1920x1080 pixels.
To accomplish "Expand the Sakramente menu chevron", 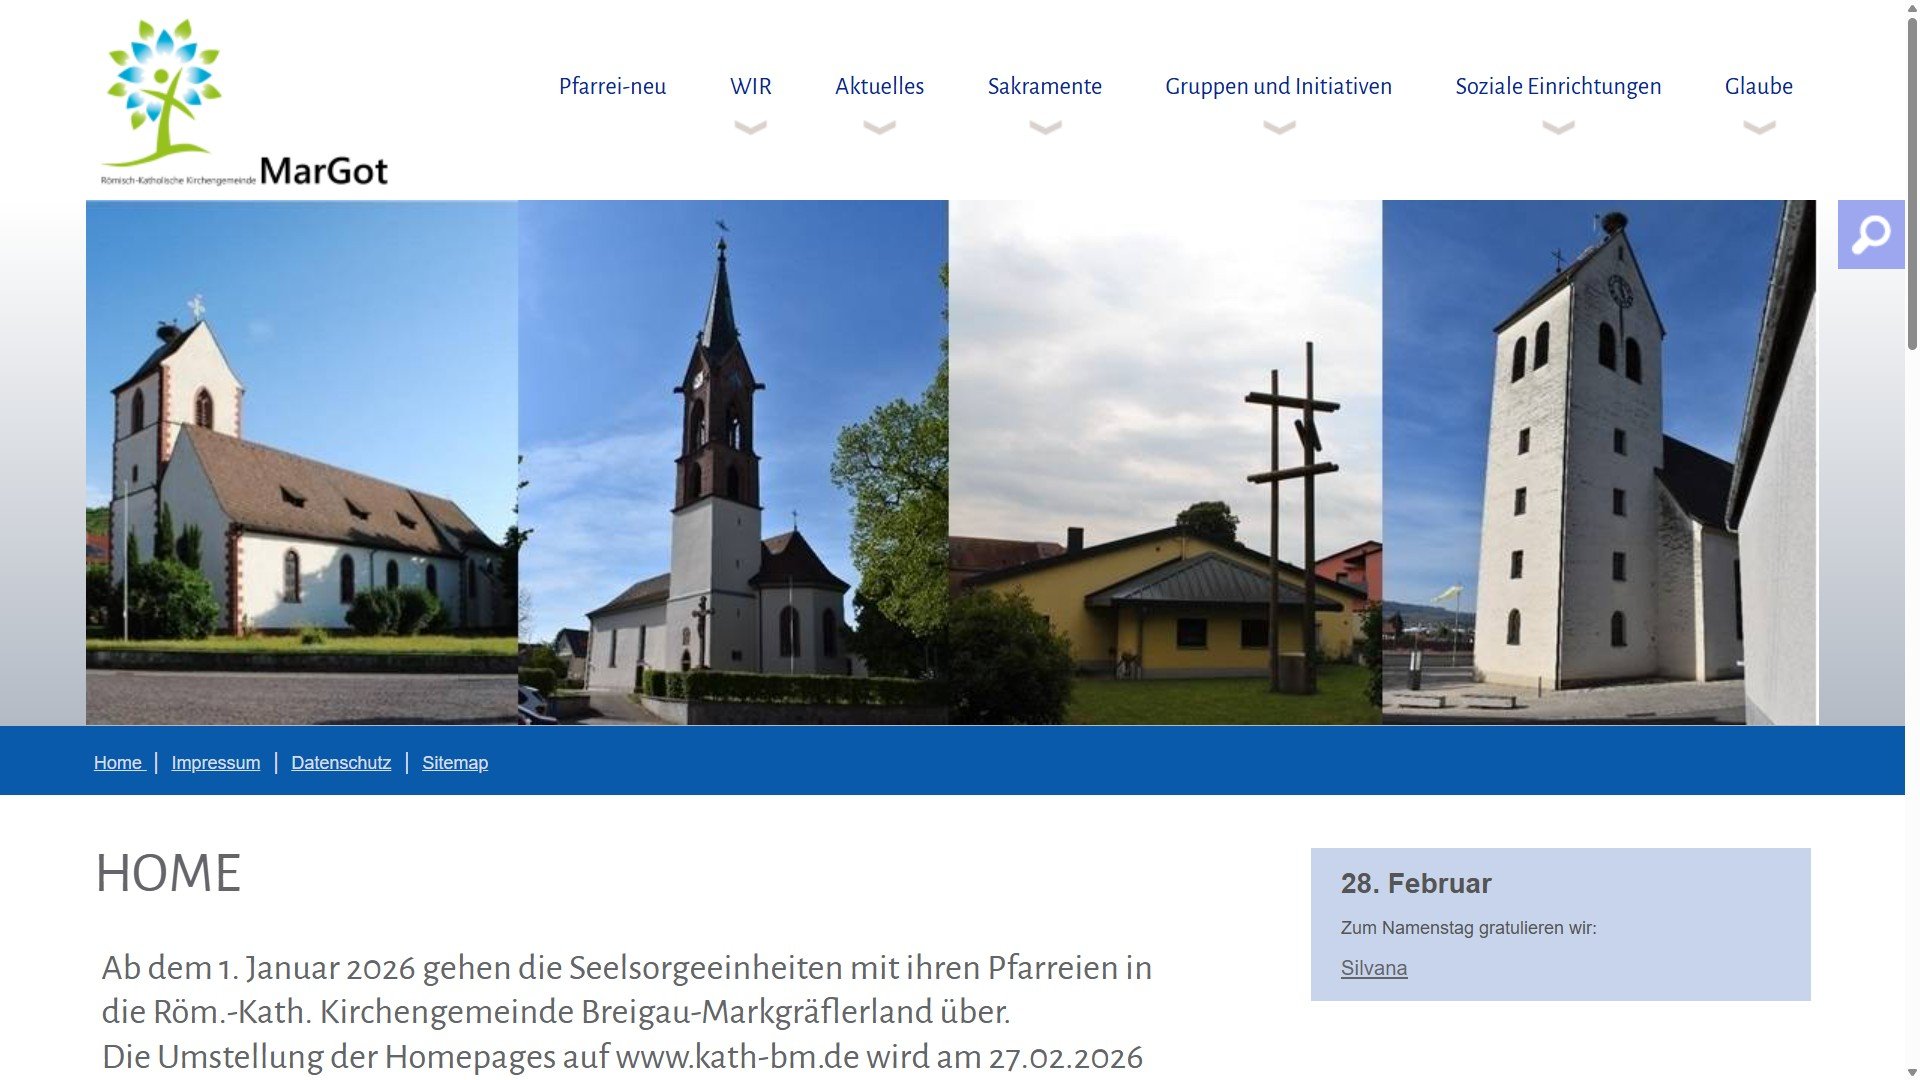I will [x=1045, y=127].
